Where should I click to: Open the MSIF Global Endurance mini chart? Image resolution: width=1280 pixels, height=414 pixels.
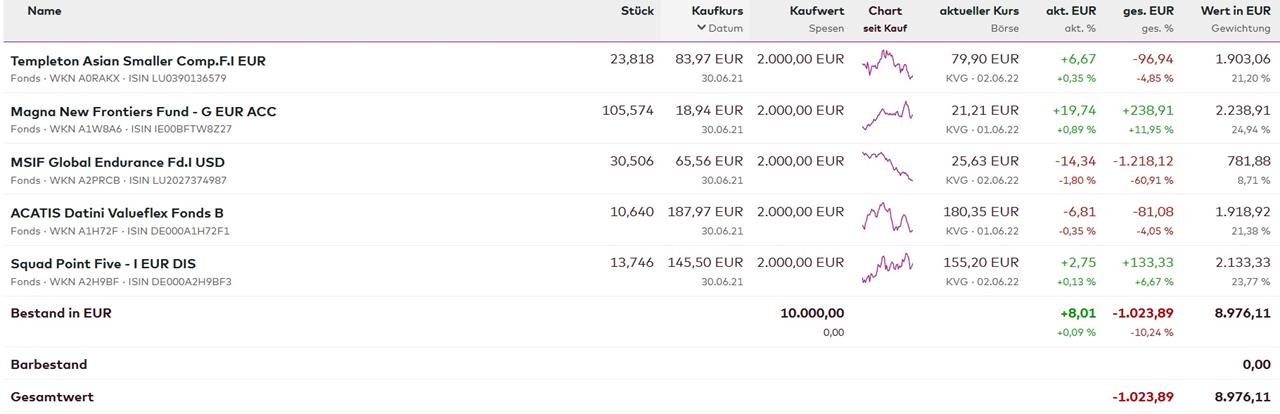(887, 167)
